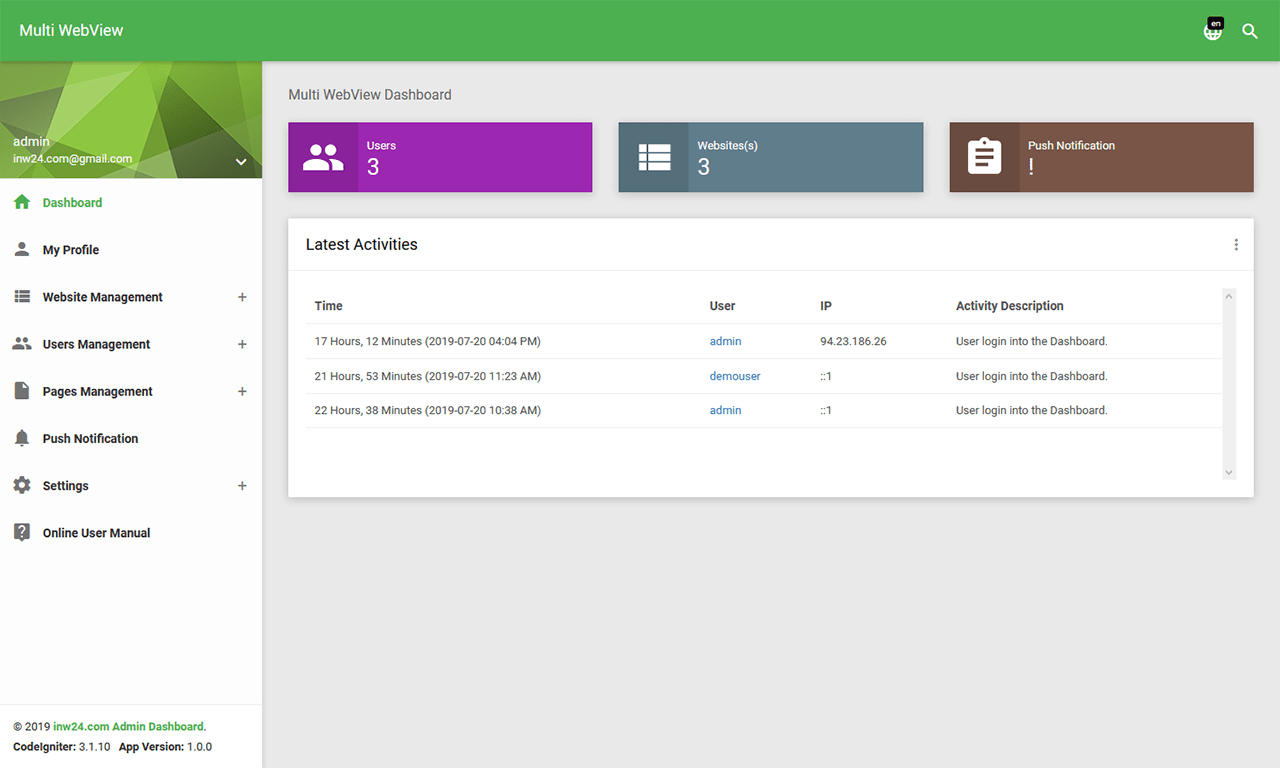Click the Users Management people icon
Image resolution: width=1280 pixels, height=768 pixels.
[22, 343]
